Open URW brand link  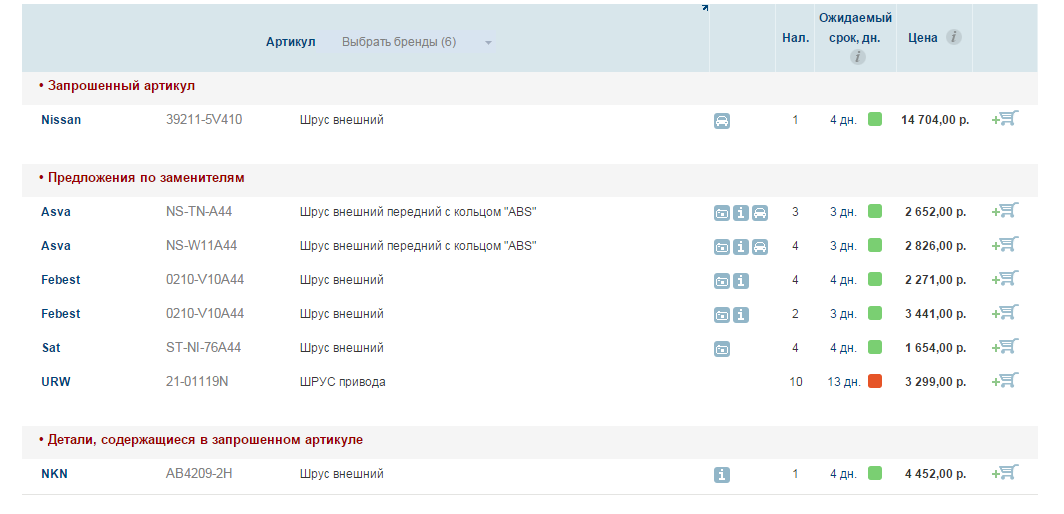tap(56, 382)
